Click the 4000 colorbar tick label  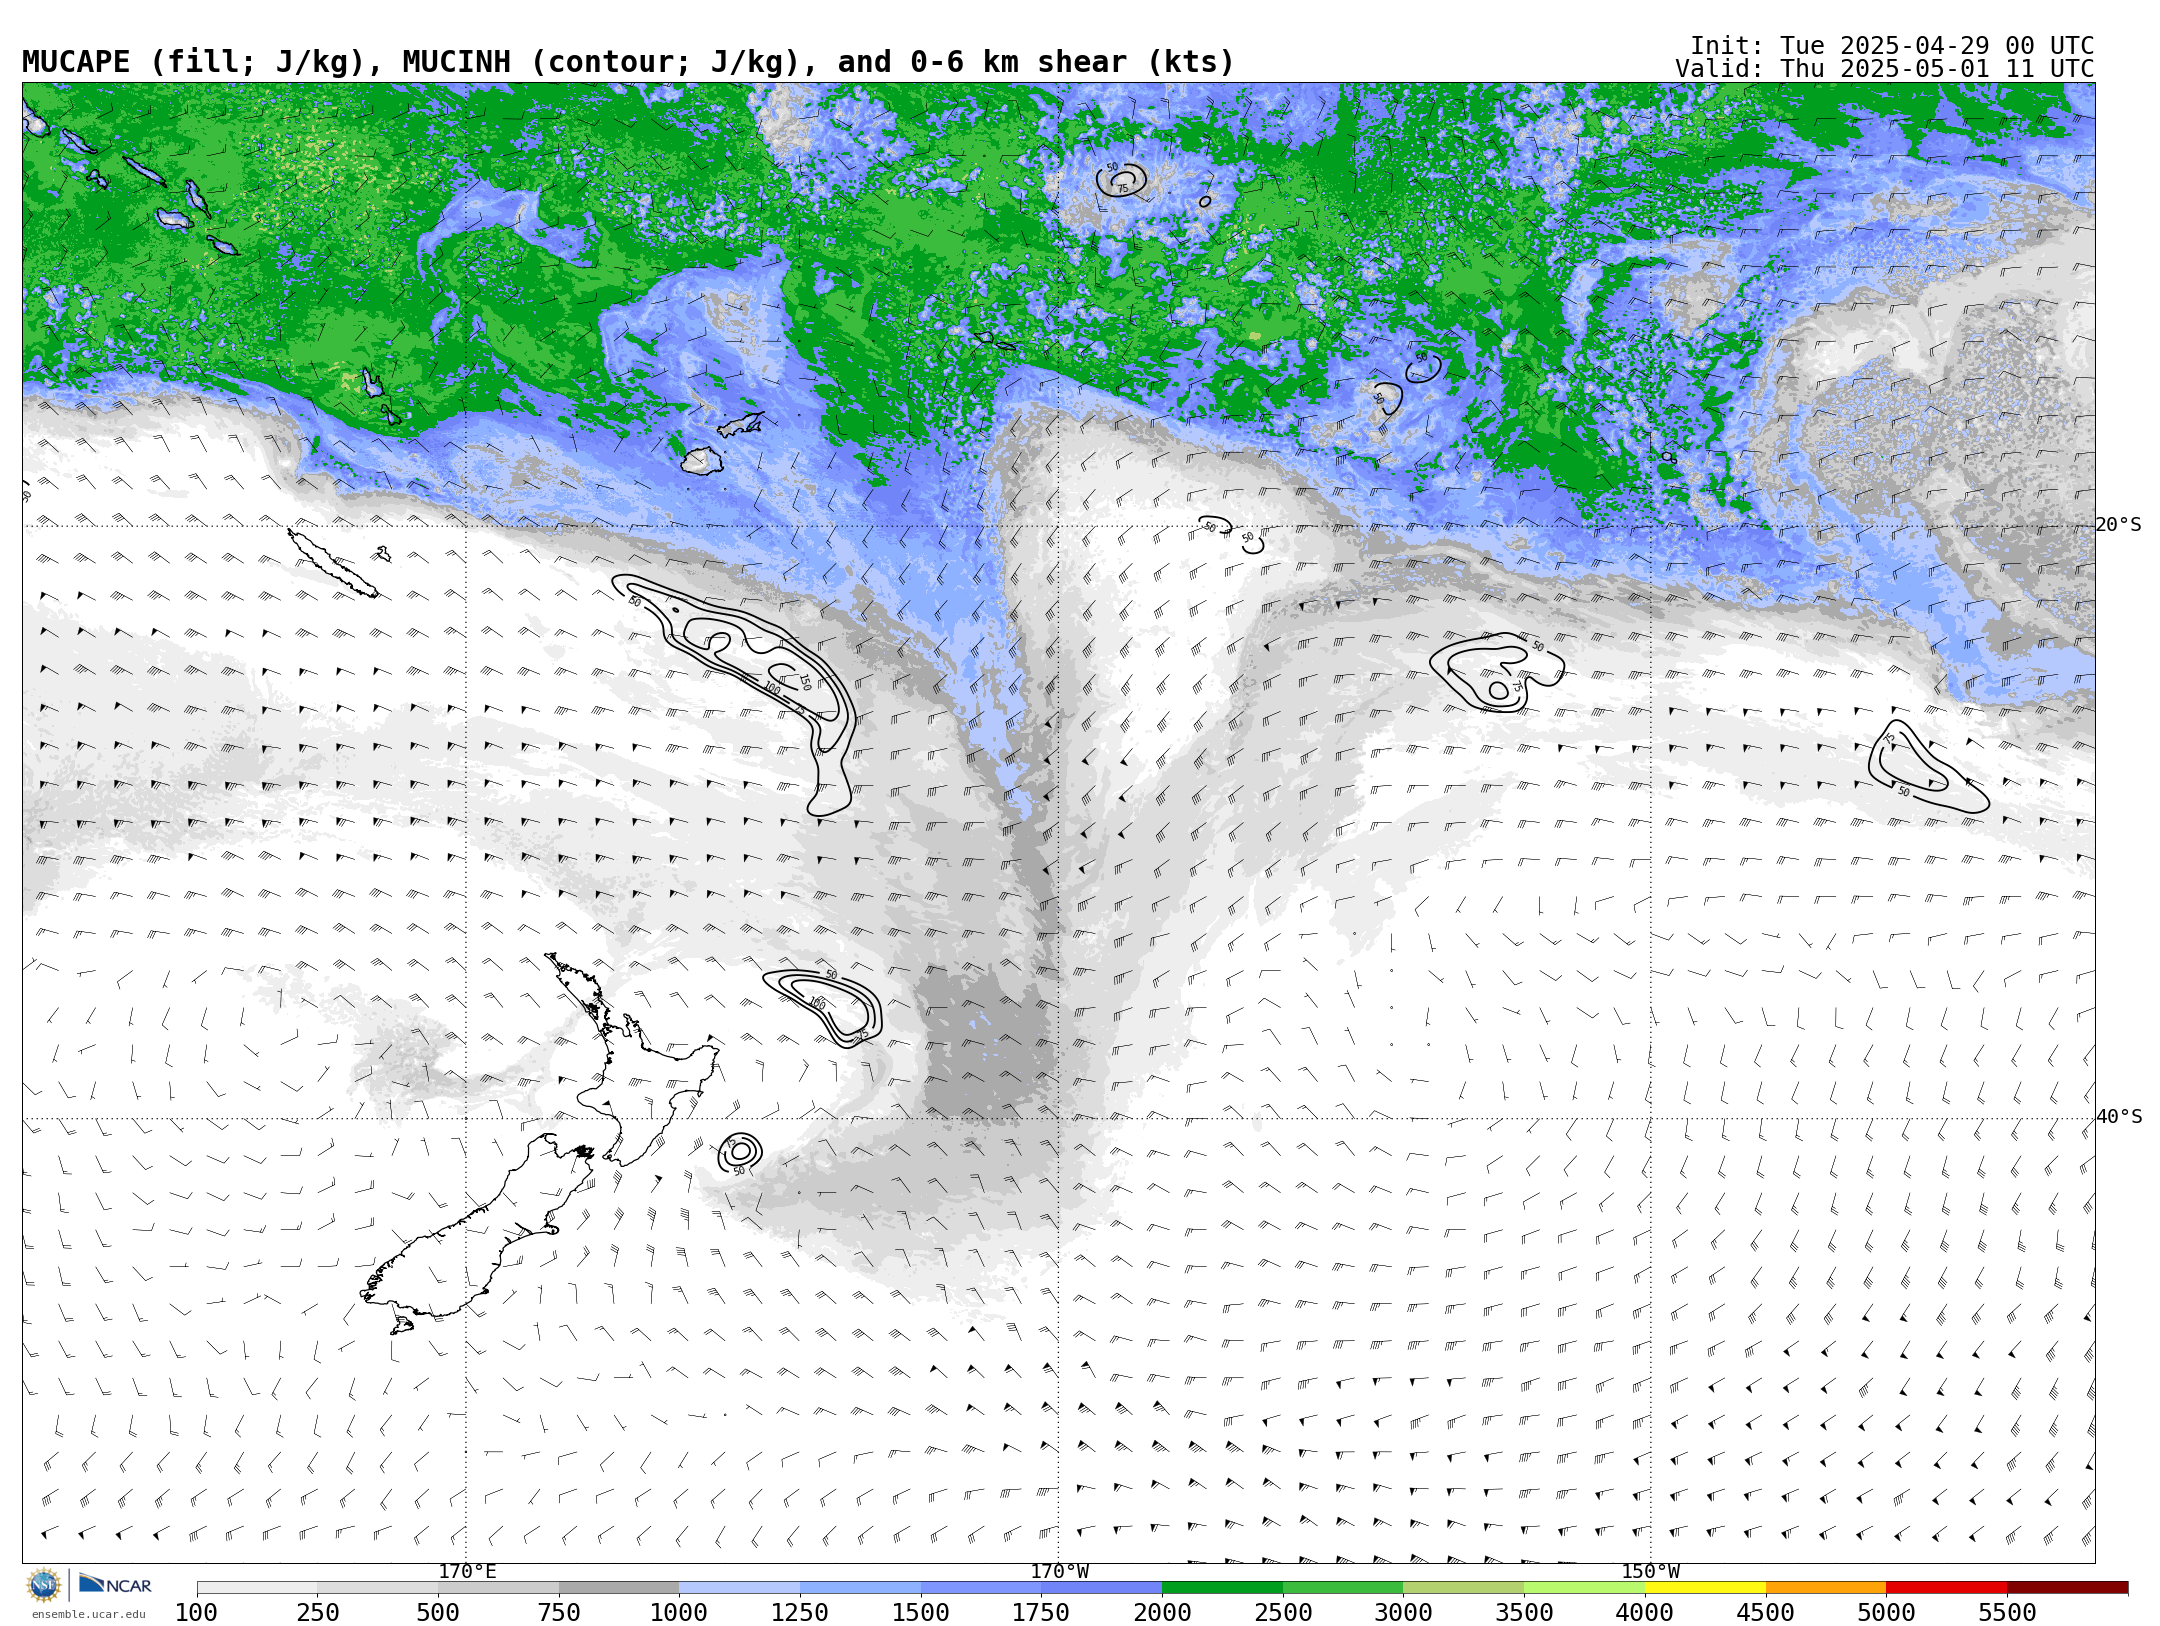pyautogui.click(x=1645, y=1612)
